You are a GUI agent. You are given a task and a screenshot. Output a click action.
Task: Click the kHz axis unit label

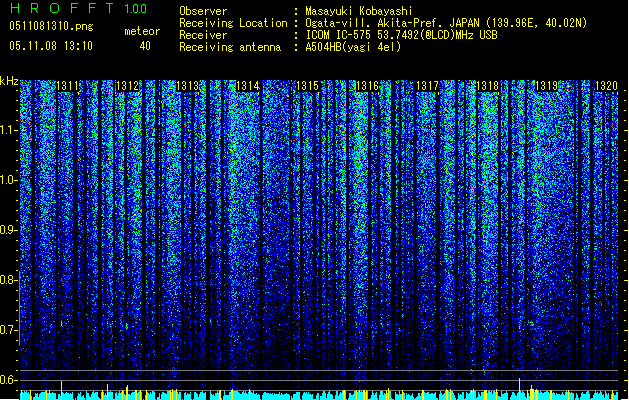coord(9,81)
